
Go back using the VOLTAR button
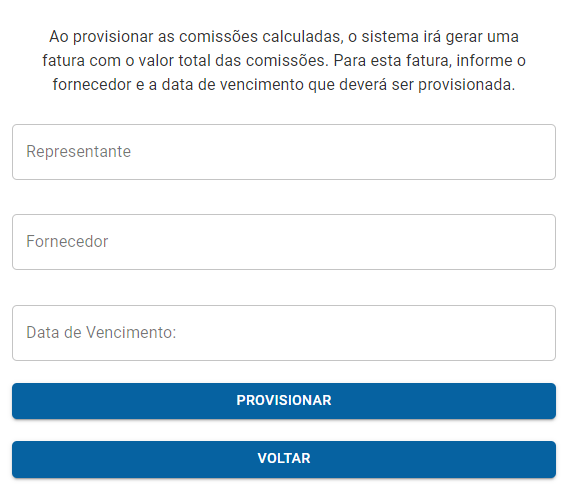pyautogui.click(x=284, y=459)
